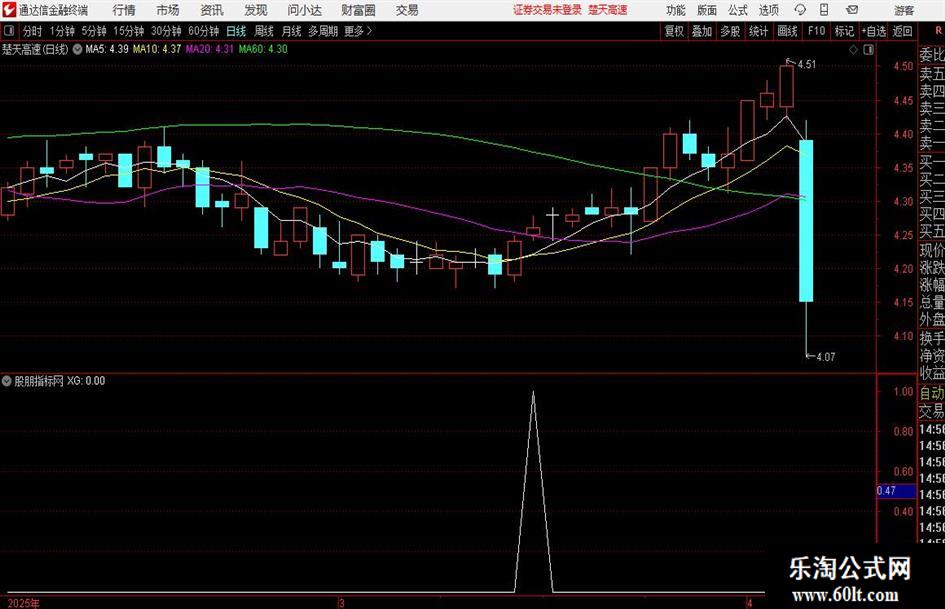Add stock via +自选 button
The height and width of the screenshot is (609, 945).
tap(874, 31)
